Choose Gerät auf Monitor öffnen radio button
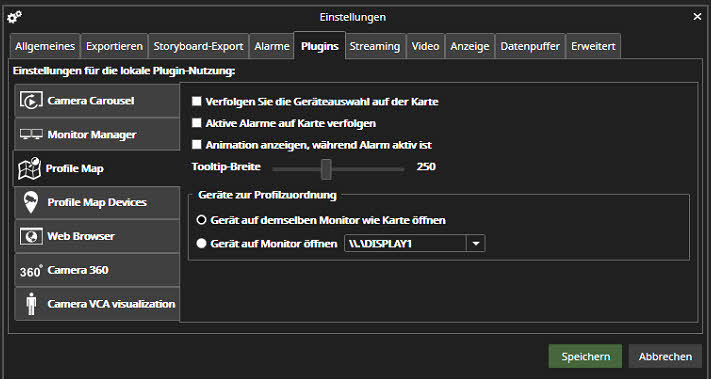Image resolution: width=711 pixels, height=379 pixels. [x=201, y=243]
